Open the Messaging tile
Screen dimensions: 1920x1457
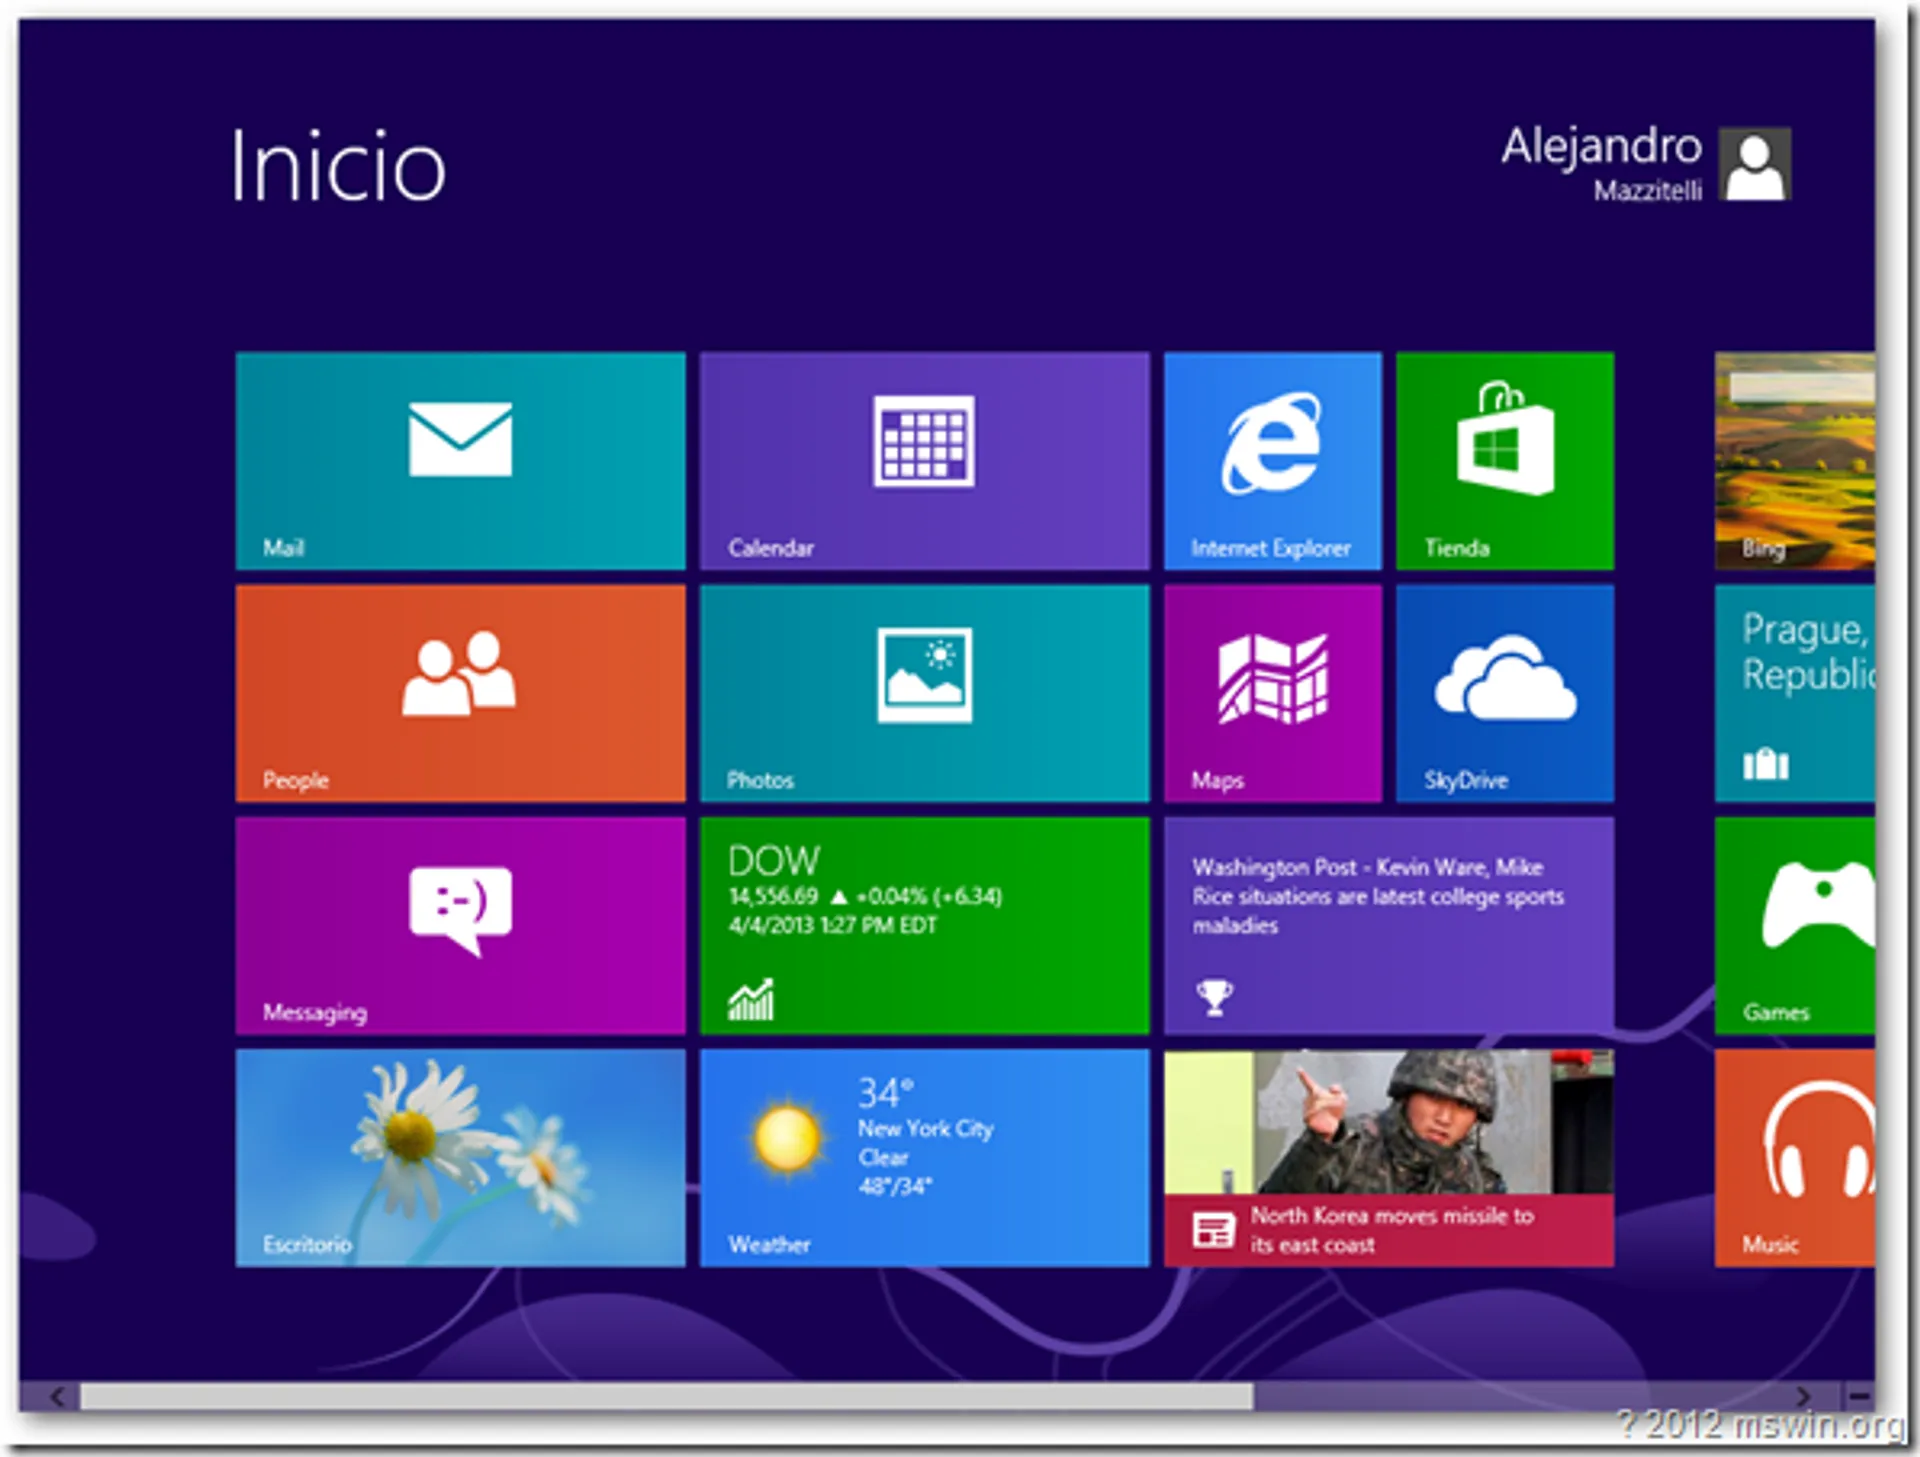(460, 925)
